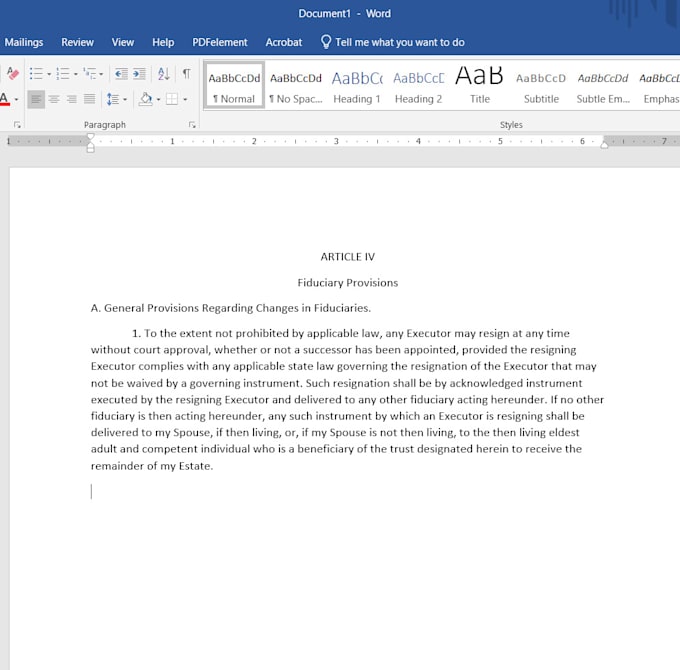The image size is (680, 670).
Task: Expand the Multilevel List dropdown arrow
Action: tap(101, 74)
